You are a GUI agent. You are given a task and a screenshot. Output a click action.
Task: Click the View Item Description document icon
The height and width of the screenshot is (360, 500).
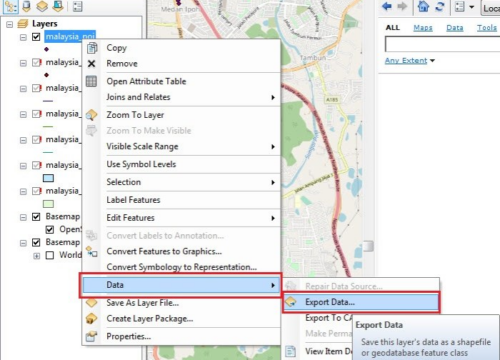[291, 351]
